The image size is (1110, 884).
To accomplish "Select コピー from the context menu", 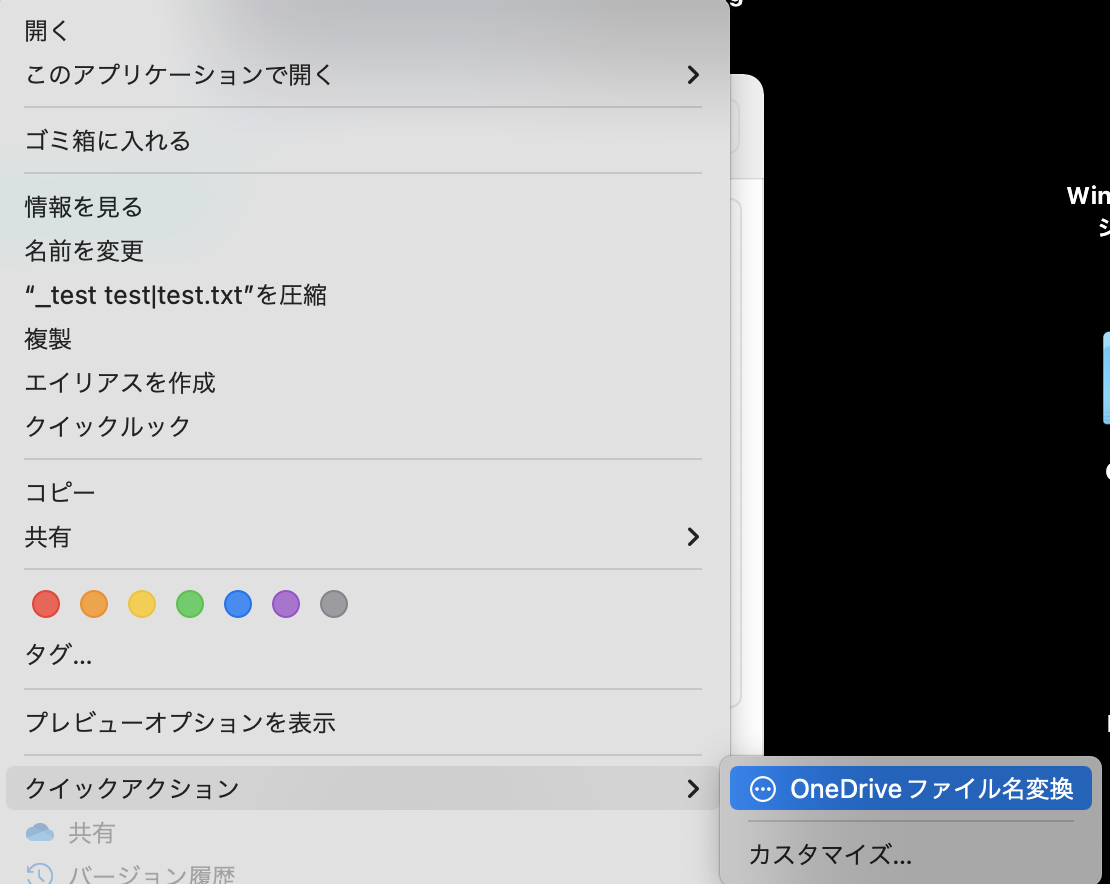I will pyautogui.click(x=59, y=493).
